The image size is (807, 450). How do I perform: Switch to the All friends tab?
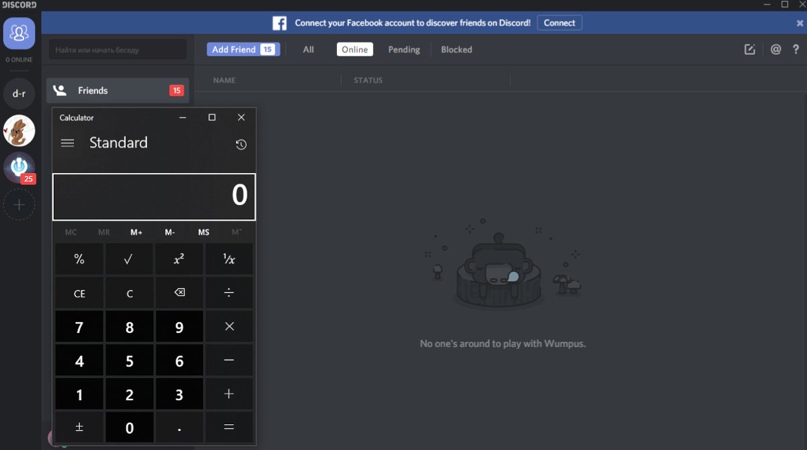pos(308,49)
